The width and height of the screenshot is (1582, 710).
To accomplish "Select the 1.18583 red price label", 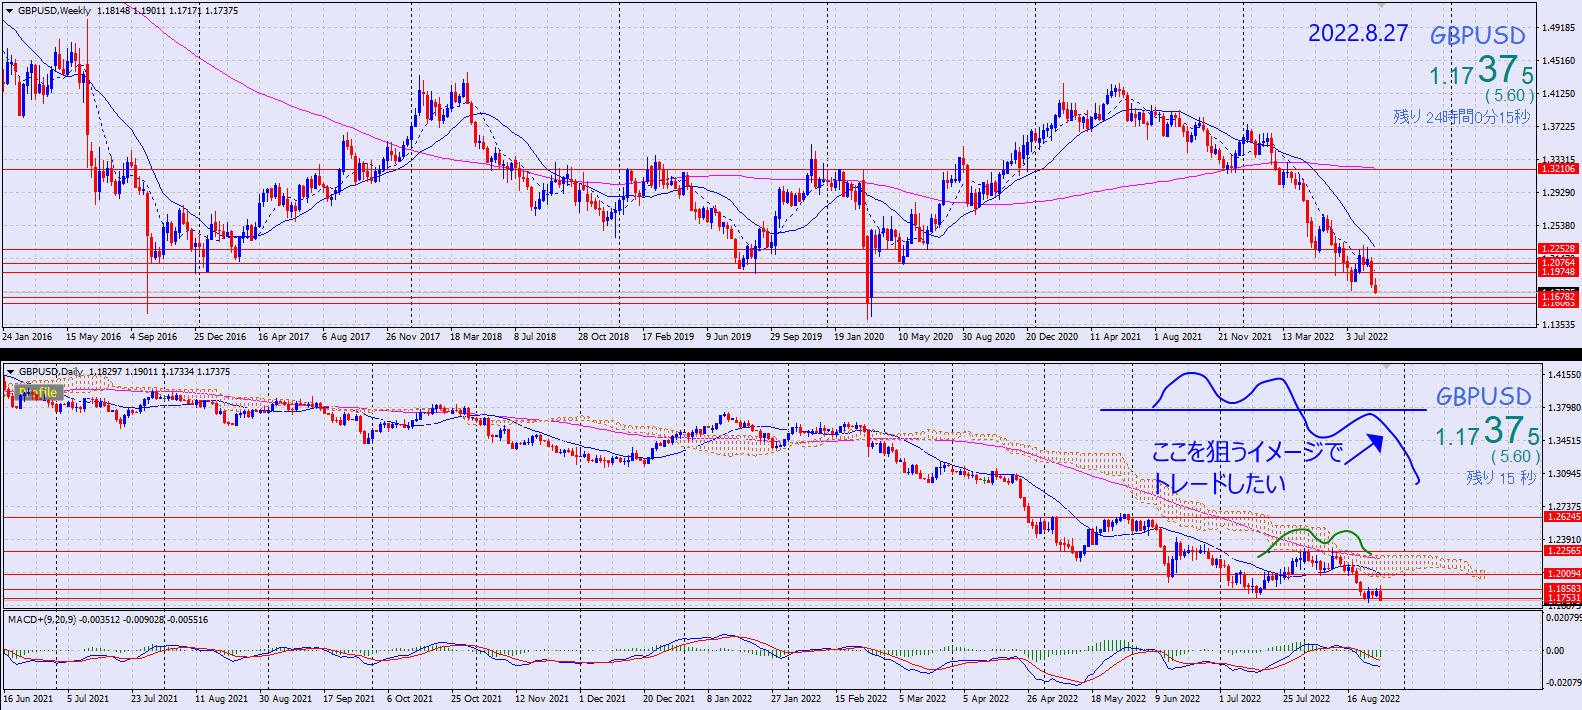I will 1564,590.
